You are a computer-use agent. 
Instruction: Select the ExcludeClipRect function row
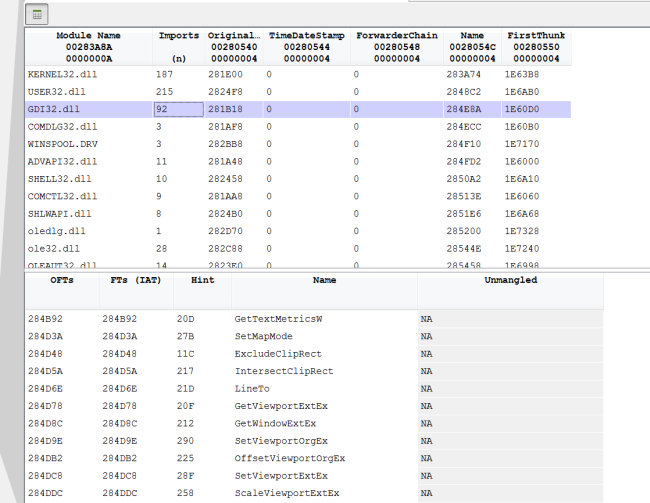[x=314, y=354]
